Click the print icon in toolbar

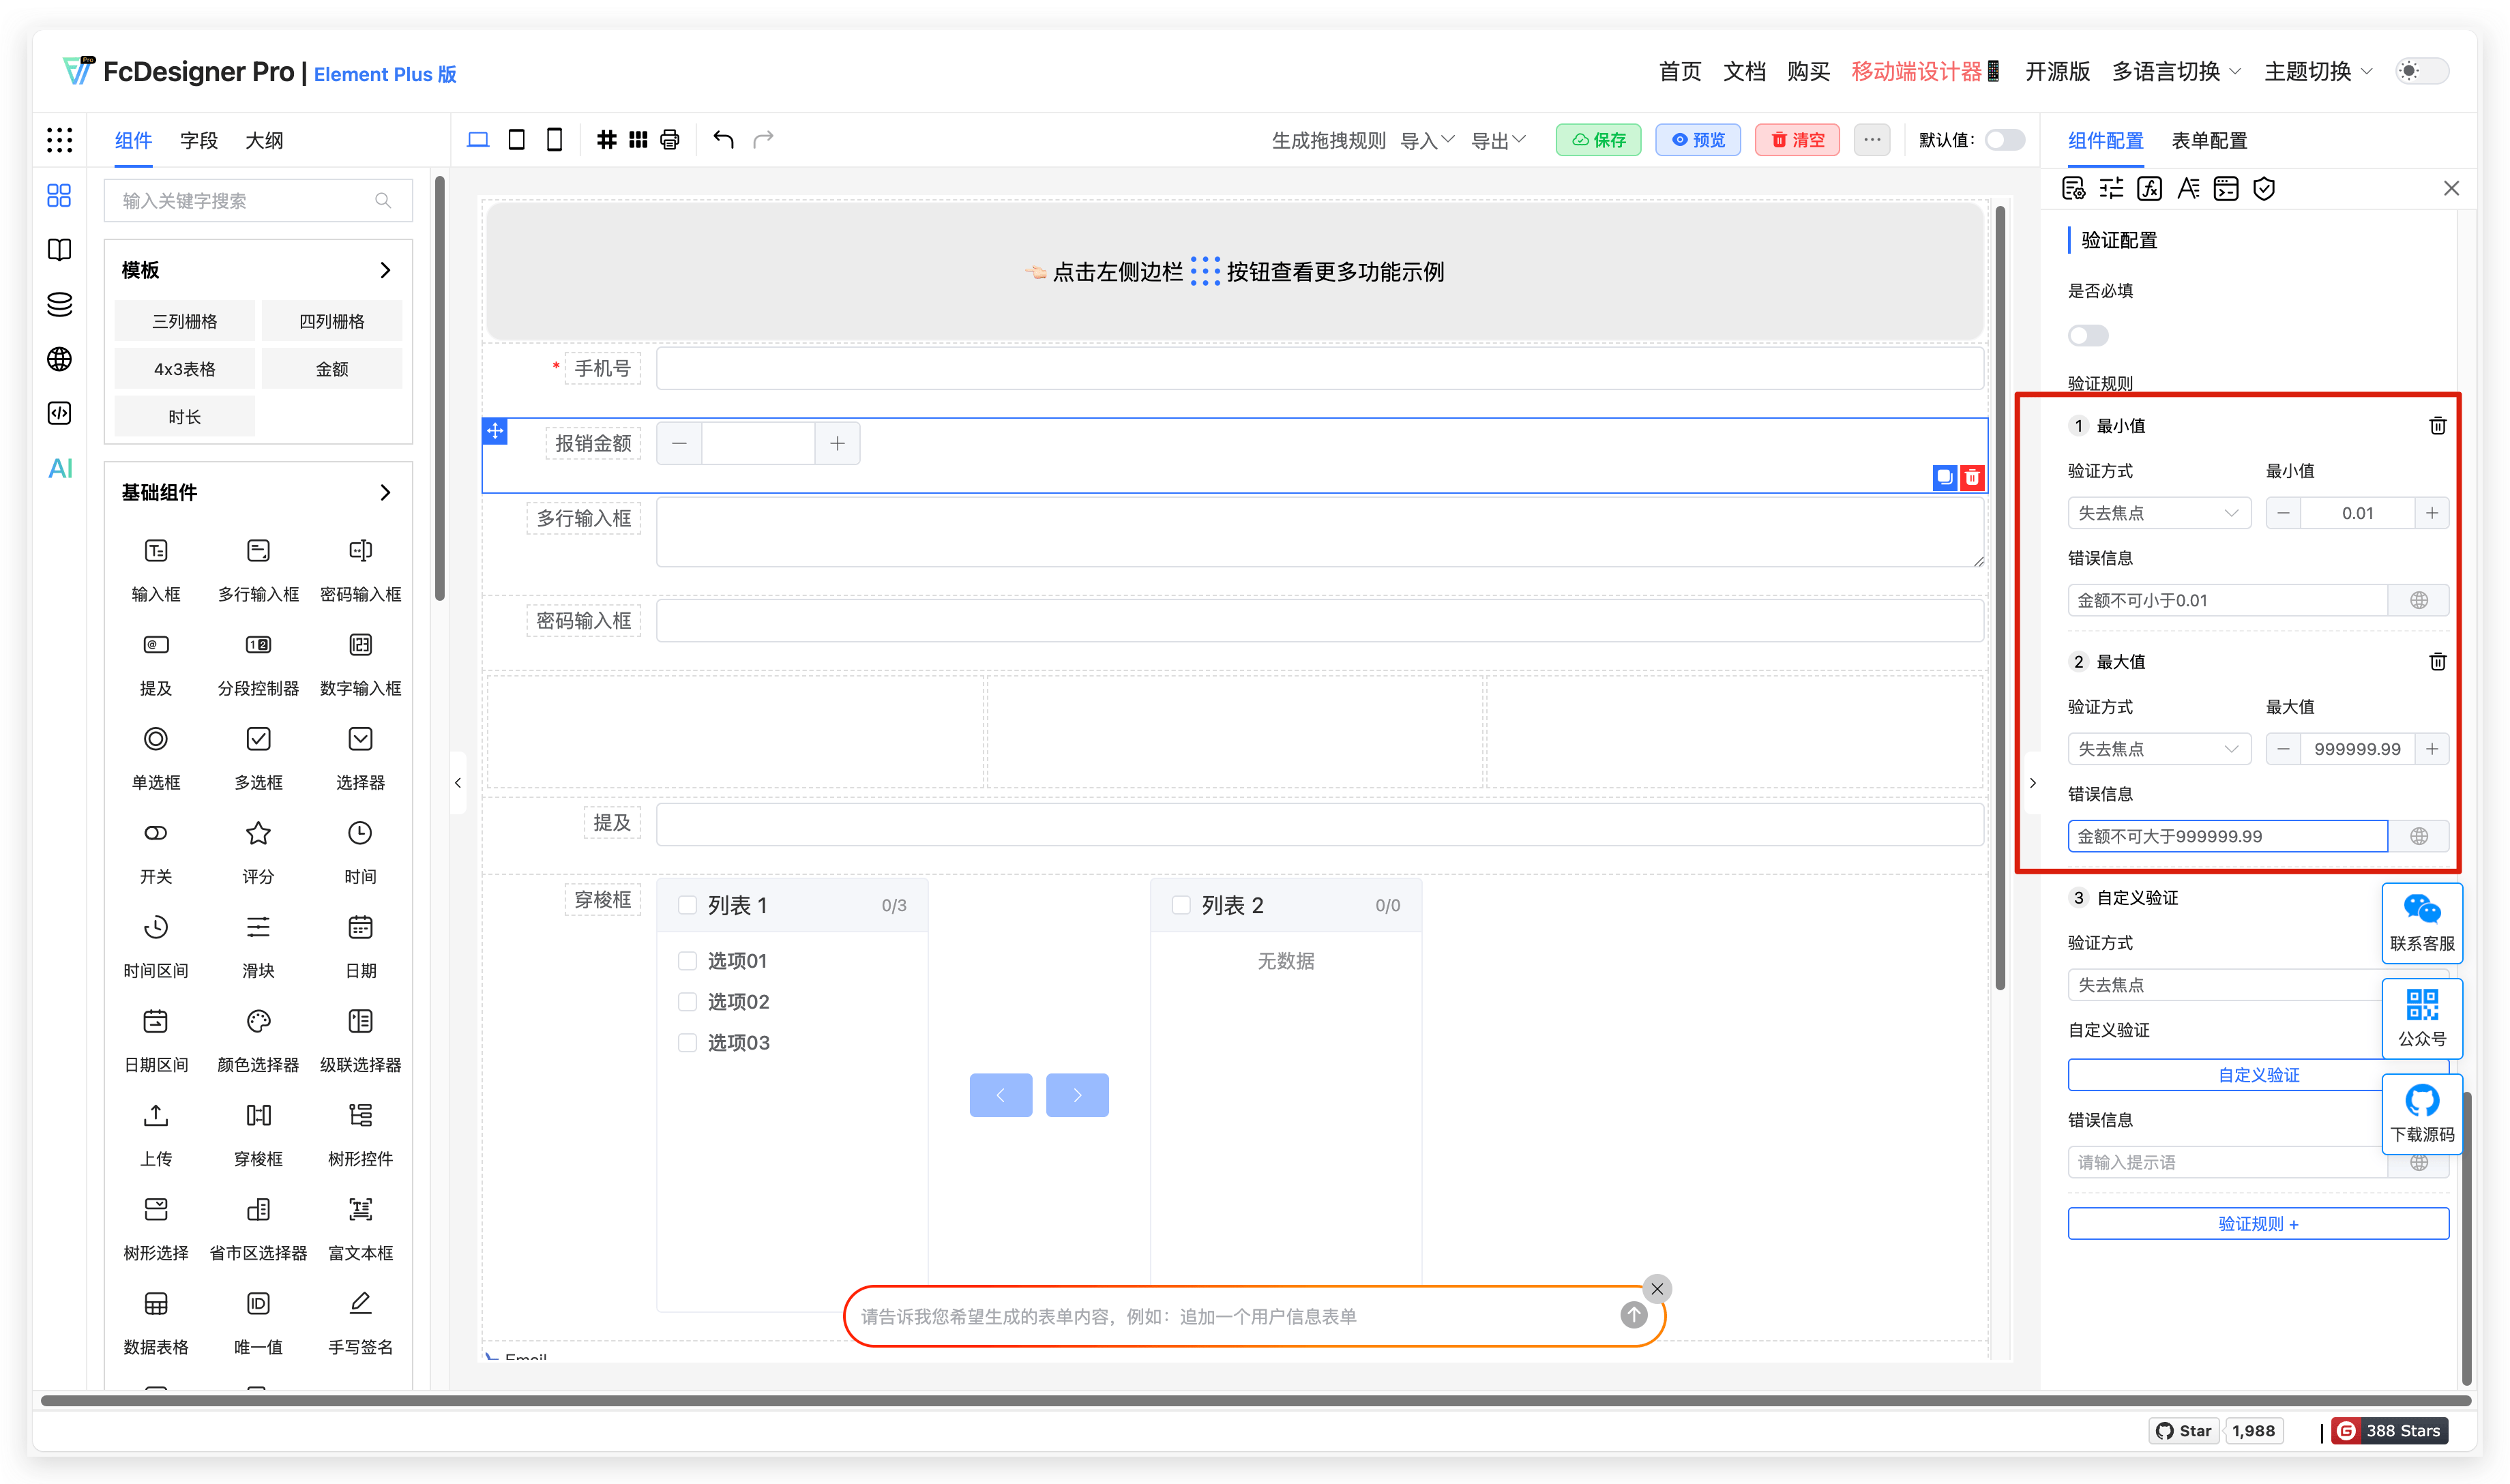[x=670, y=140]
